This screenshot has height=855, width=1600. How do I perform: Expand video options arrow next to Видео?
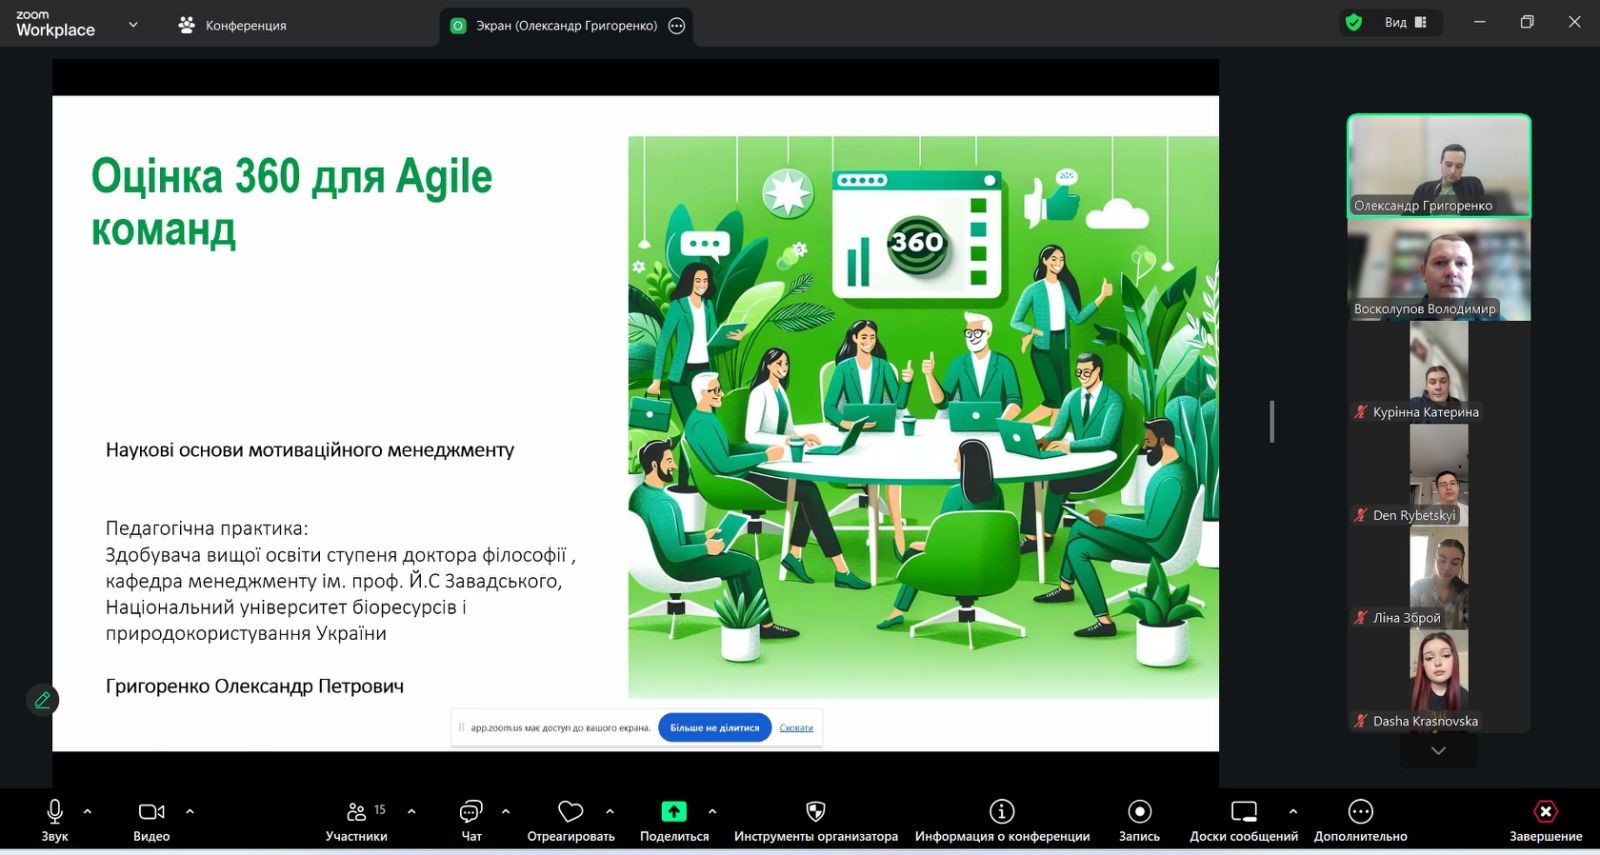click(x=190, y=811)
